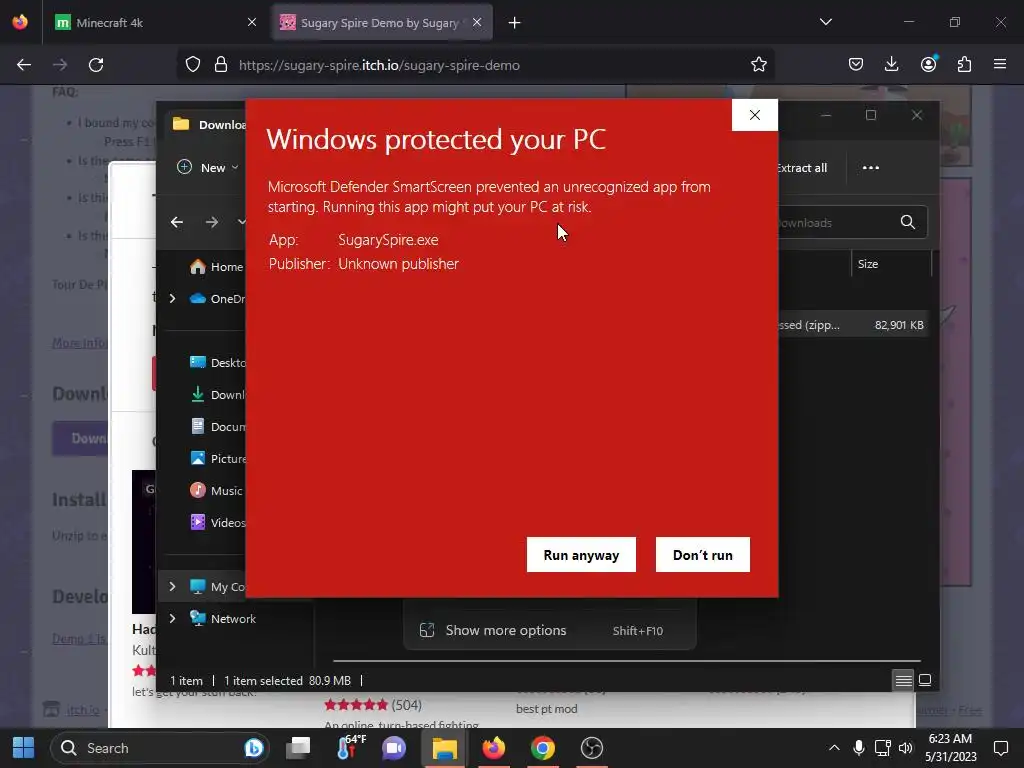Click taskbar Search box
1024x768 pixels.
tap(159, 748)
